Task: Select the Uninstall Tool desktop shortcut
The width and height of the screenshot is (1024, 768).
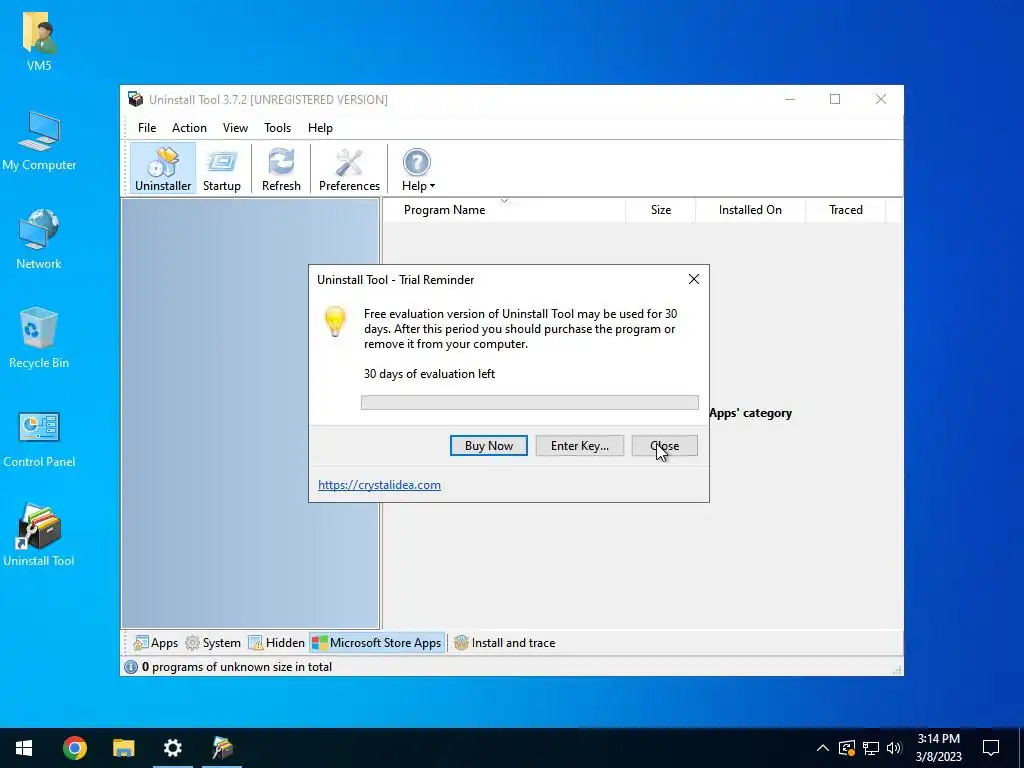Action: [x=39, y=536]
